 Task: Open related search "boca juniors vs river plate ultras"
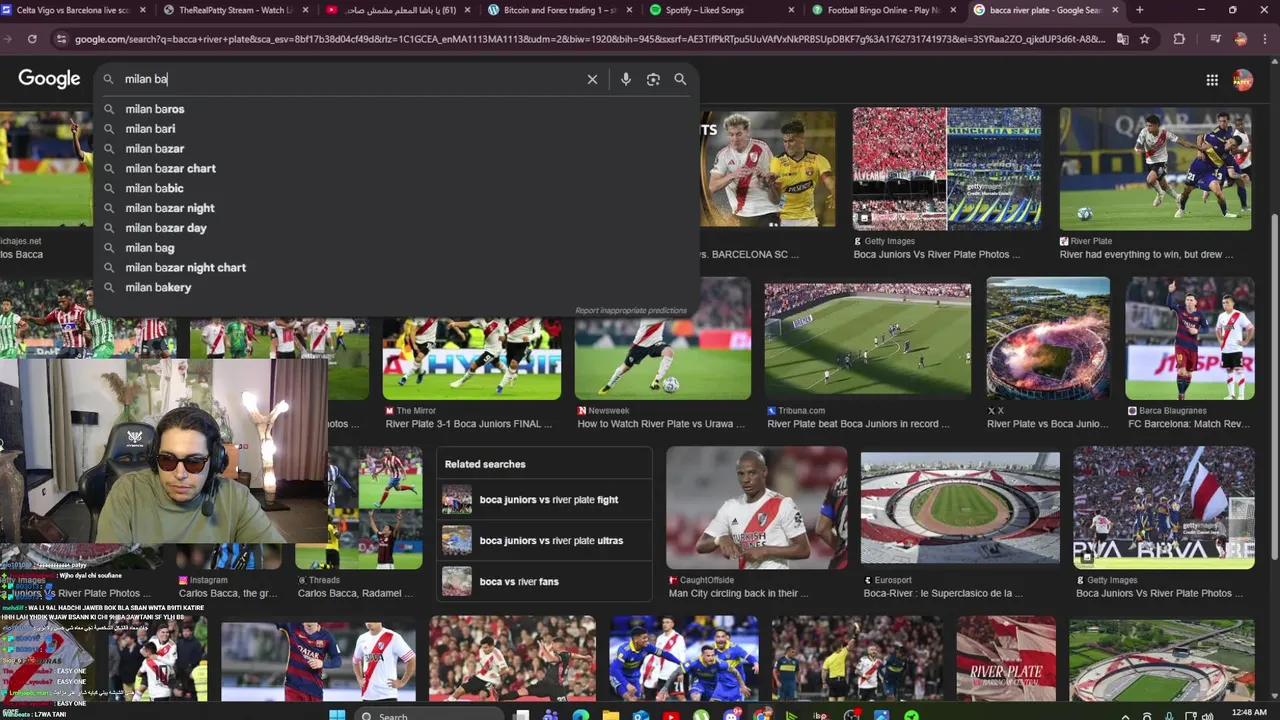click(544, 541)
